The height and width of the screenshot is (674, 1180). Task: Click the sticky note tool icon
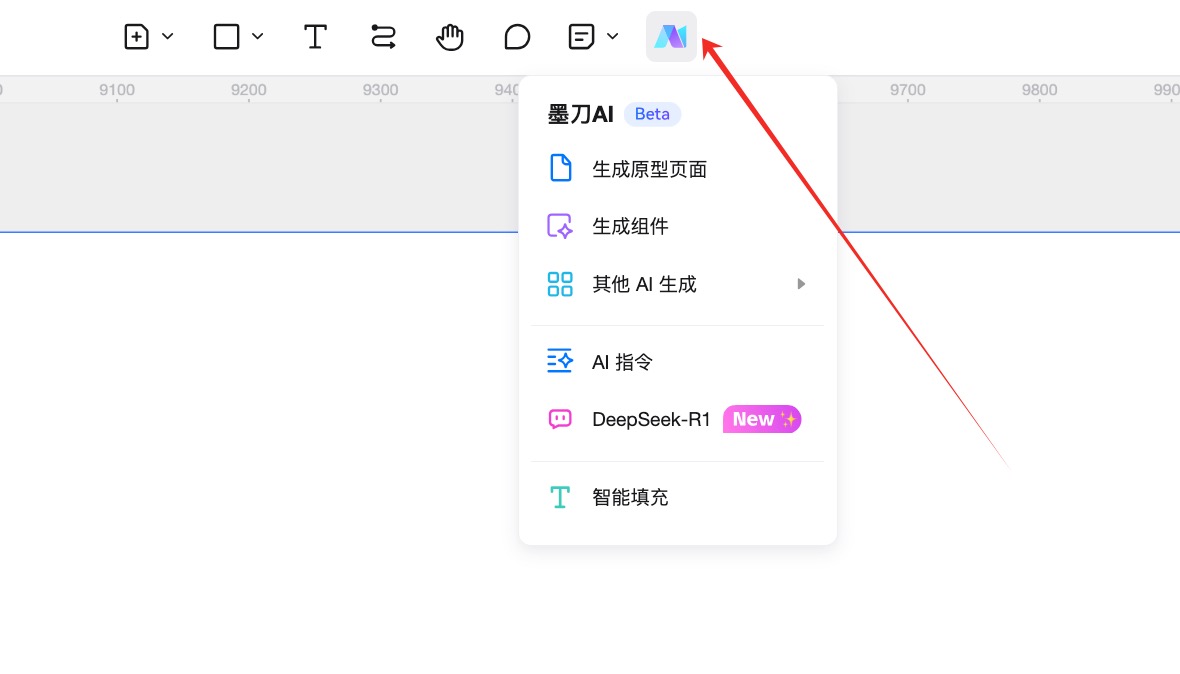(x=581, y=36)
